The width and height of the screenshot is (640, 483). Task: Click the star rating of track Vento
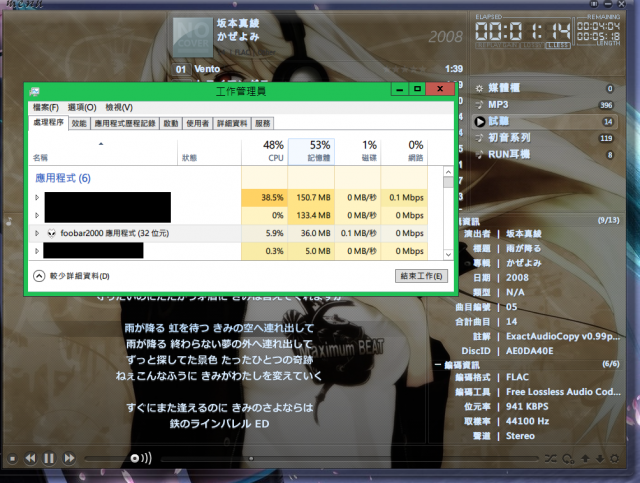coord(405,69)
